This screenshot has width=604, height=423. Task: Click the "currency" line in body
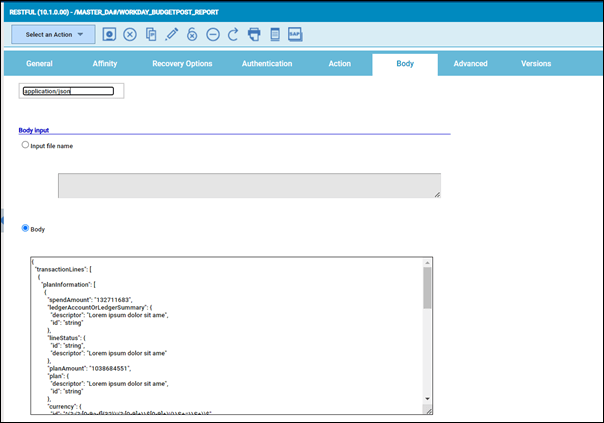64,406
